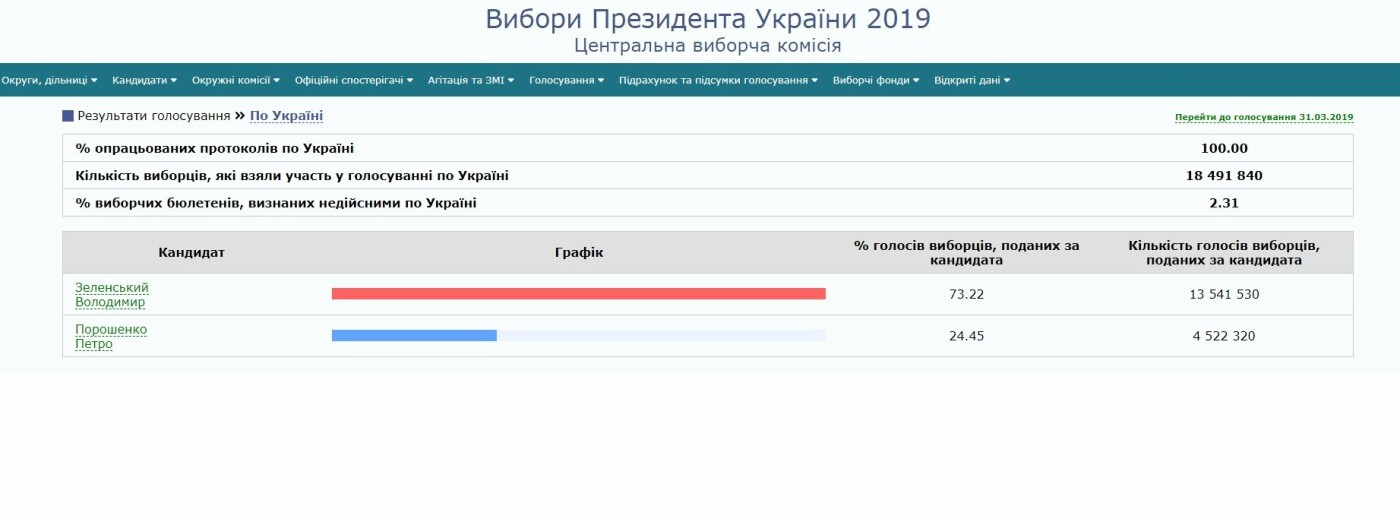The height and width of the screenshot is (519, 1400).
Task: Open the "Відкриті дані" menu
Action: point(971,80)
